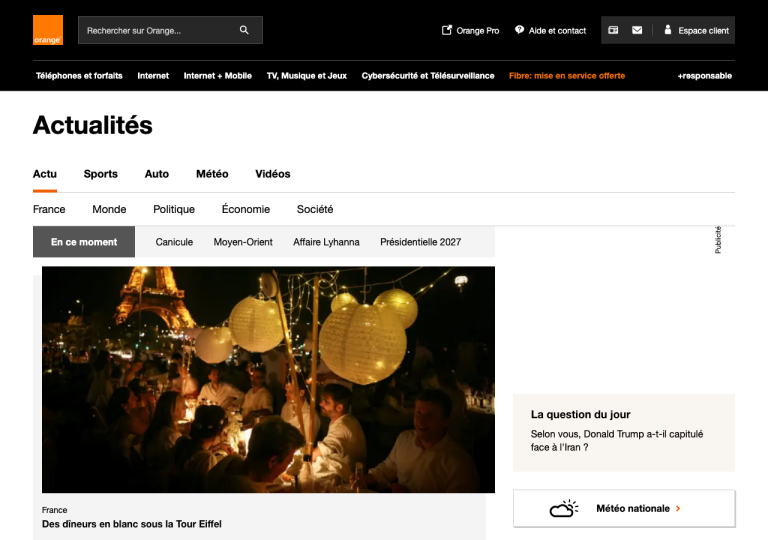Open the Internet menu item
Image resolution: width=768 pixels, height=540 pixels.
point(153,75)
